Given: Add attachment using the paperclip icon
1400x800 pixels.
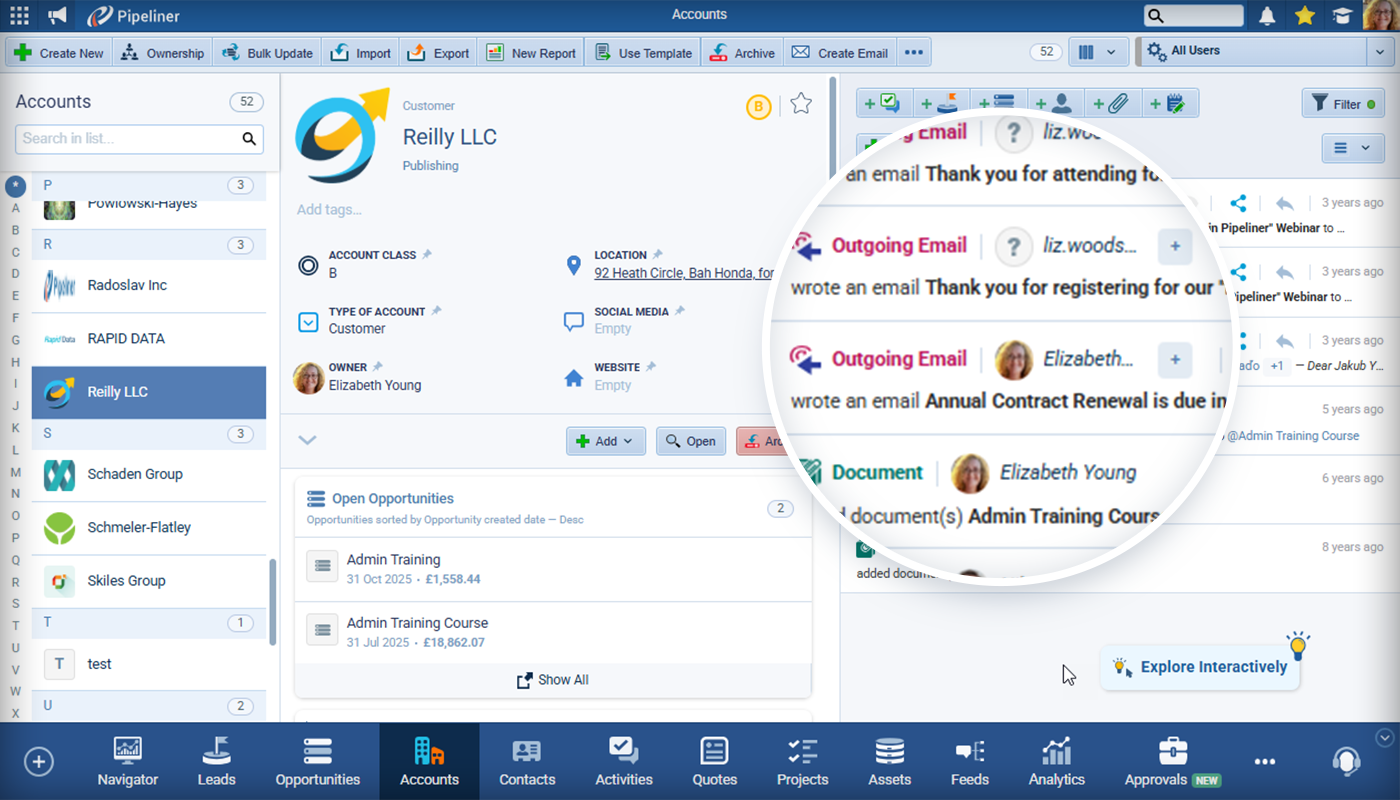Looking at the screenshot, I should pyautogui.click(x=1111, y=103).
